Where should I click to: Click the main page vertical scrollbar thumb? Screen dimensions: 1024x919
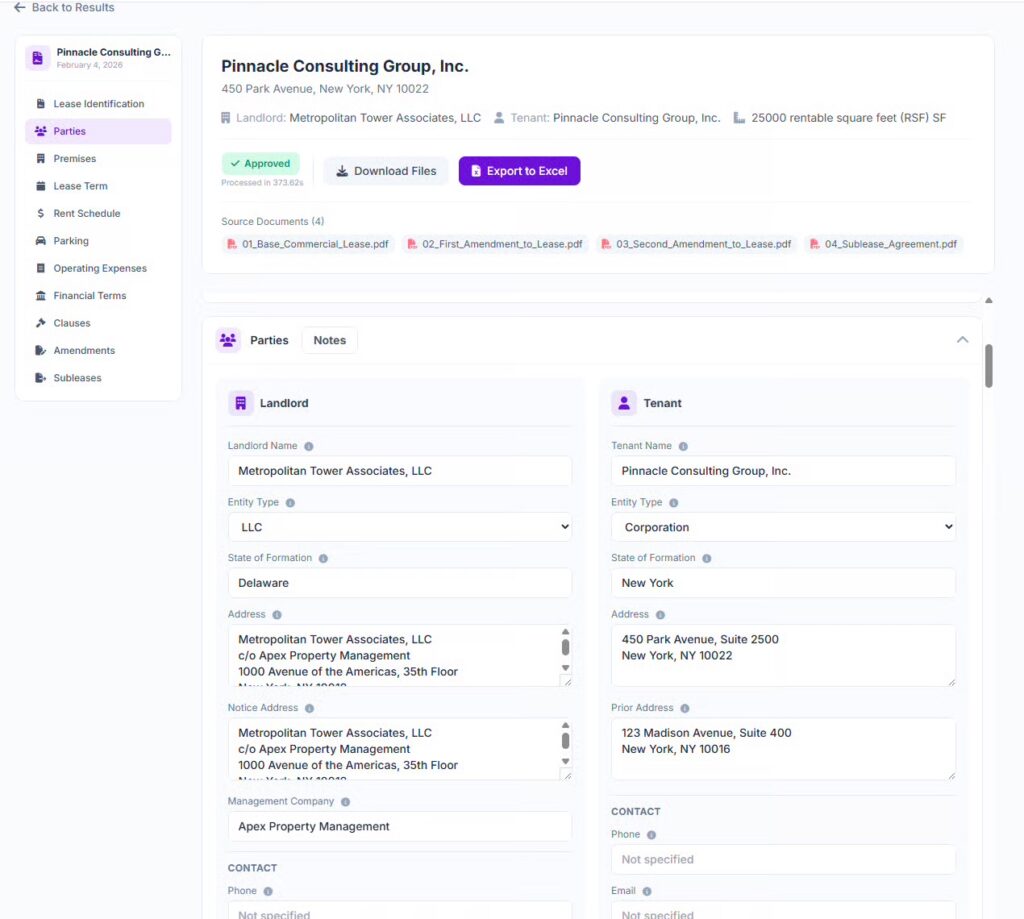tap(988, 365)
